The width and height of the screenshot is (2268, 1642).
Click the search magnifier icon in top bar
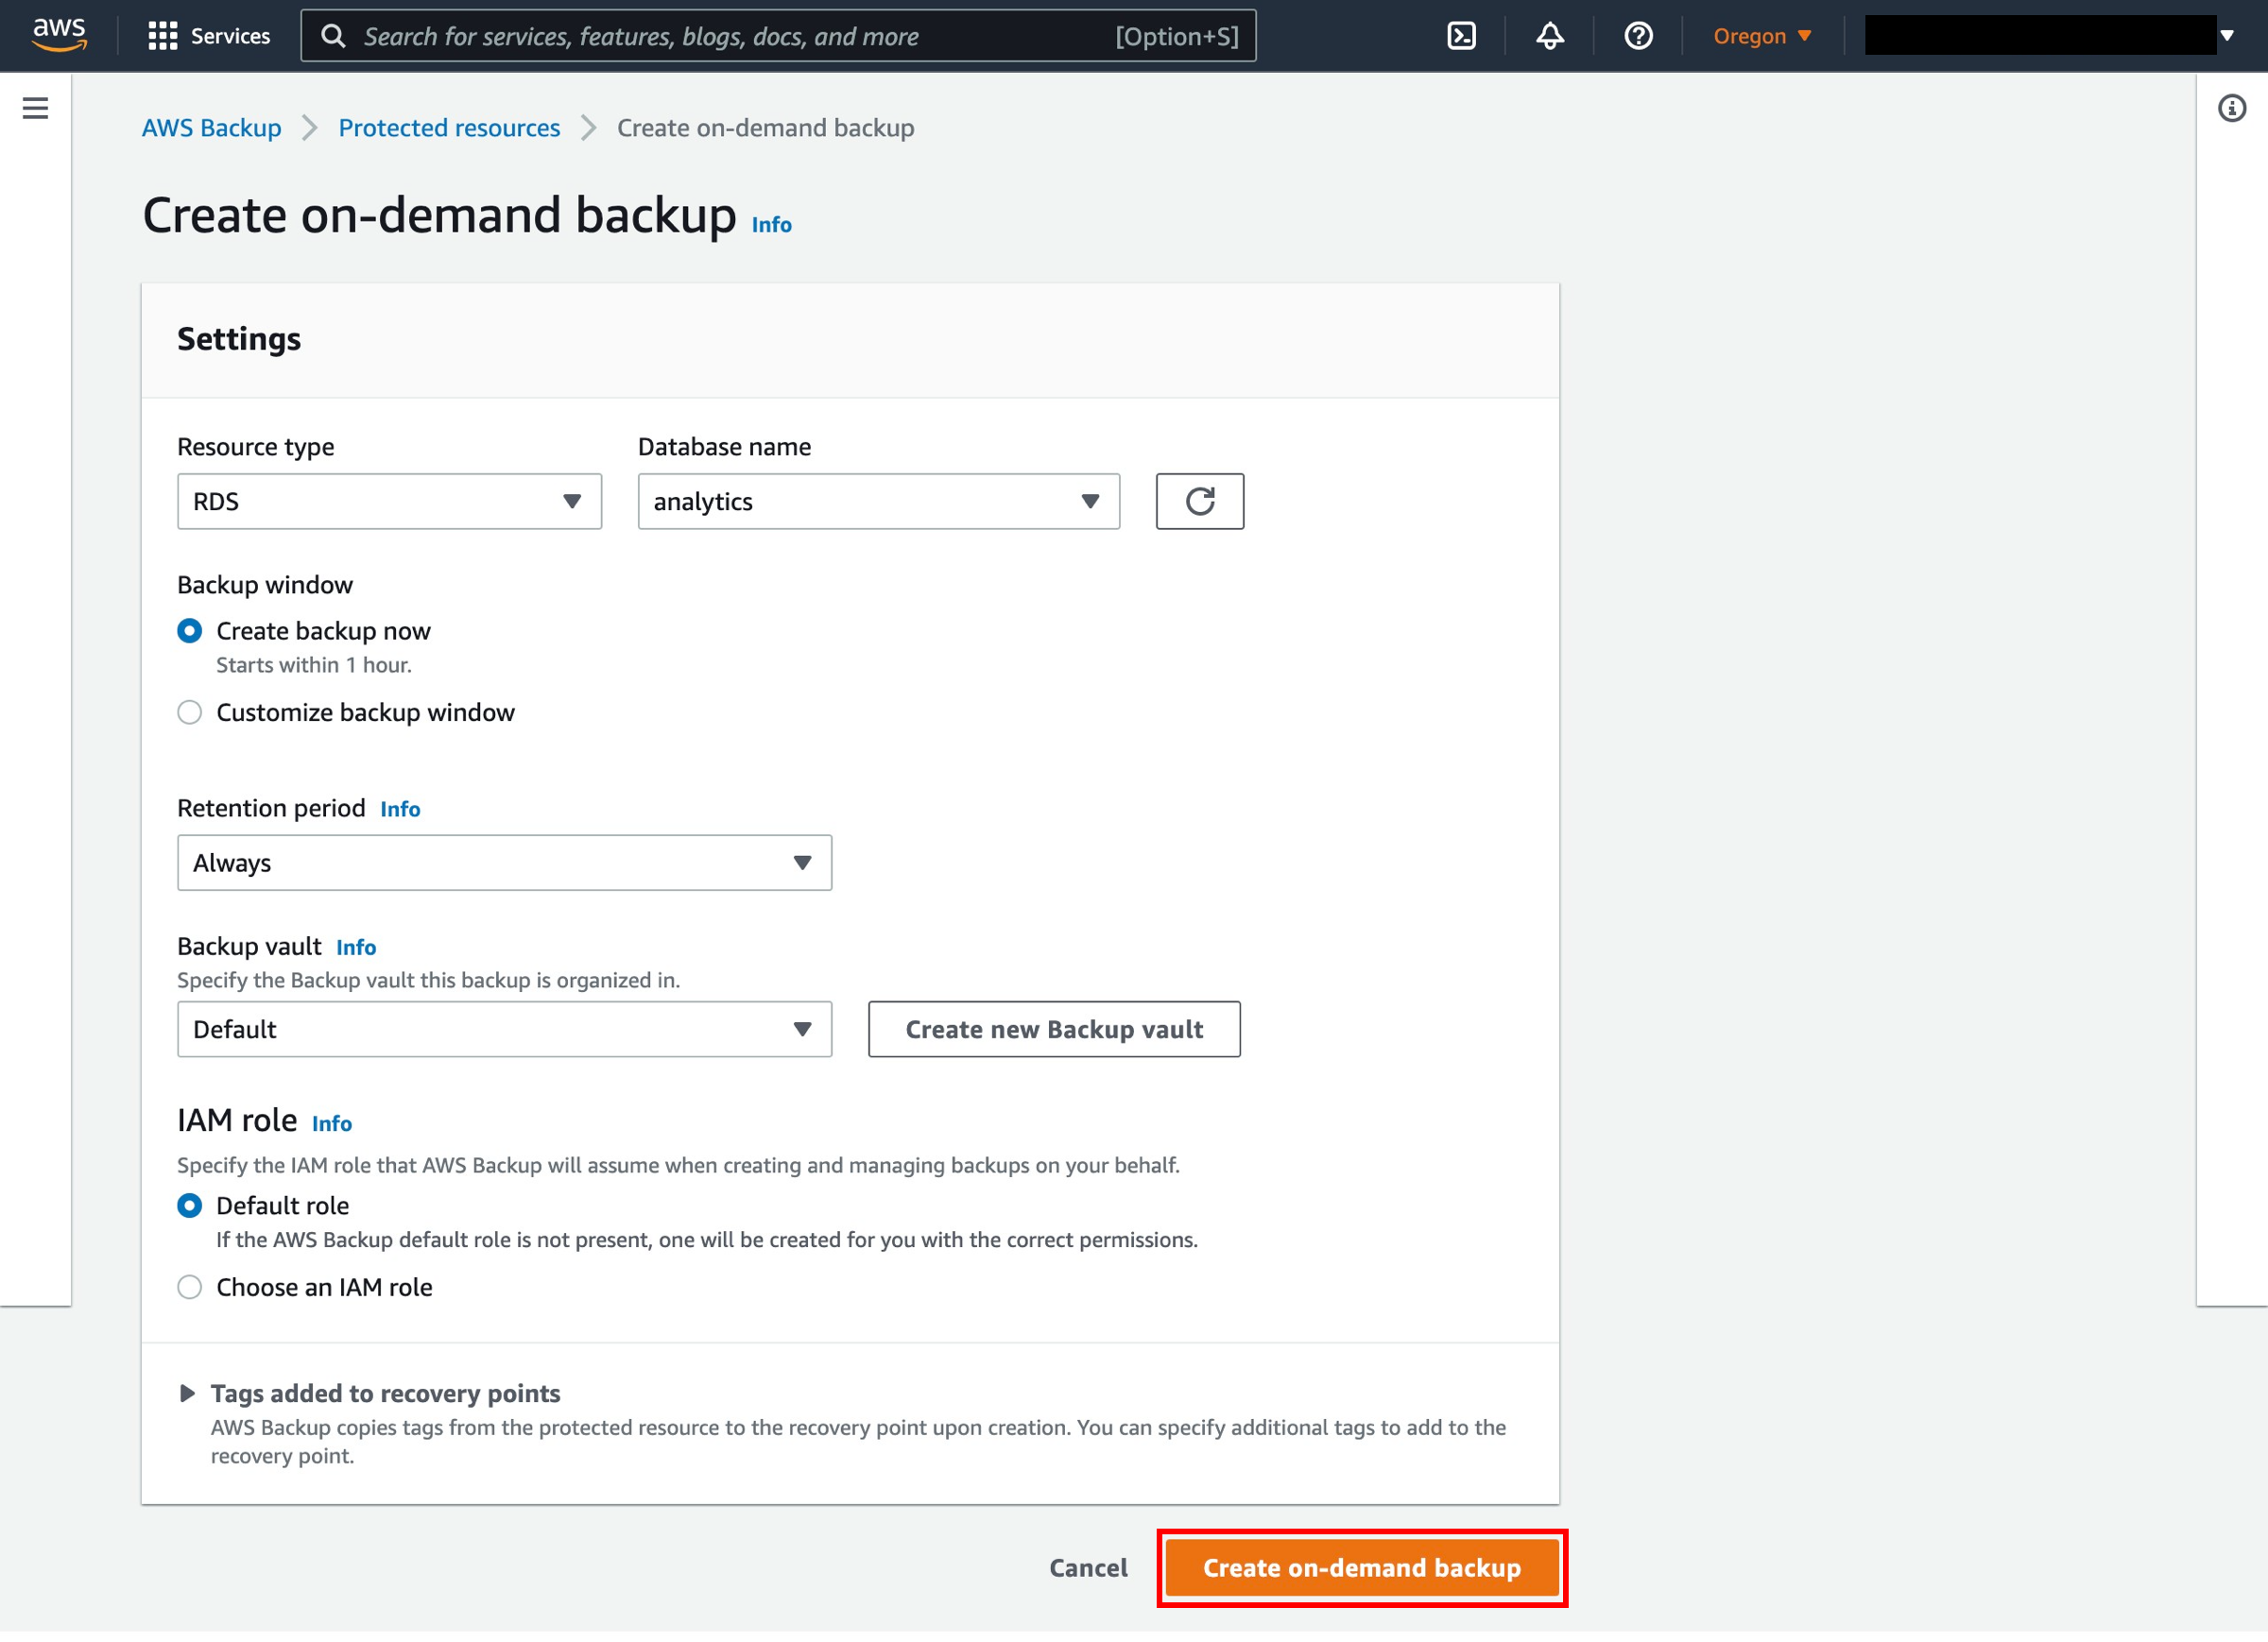[x=333, y=36]
